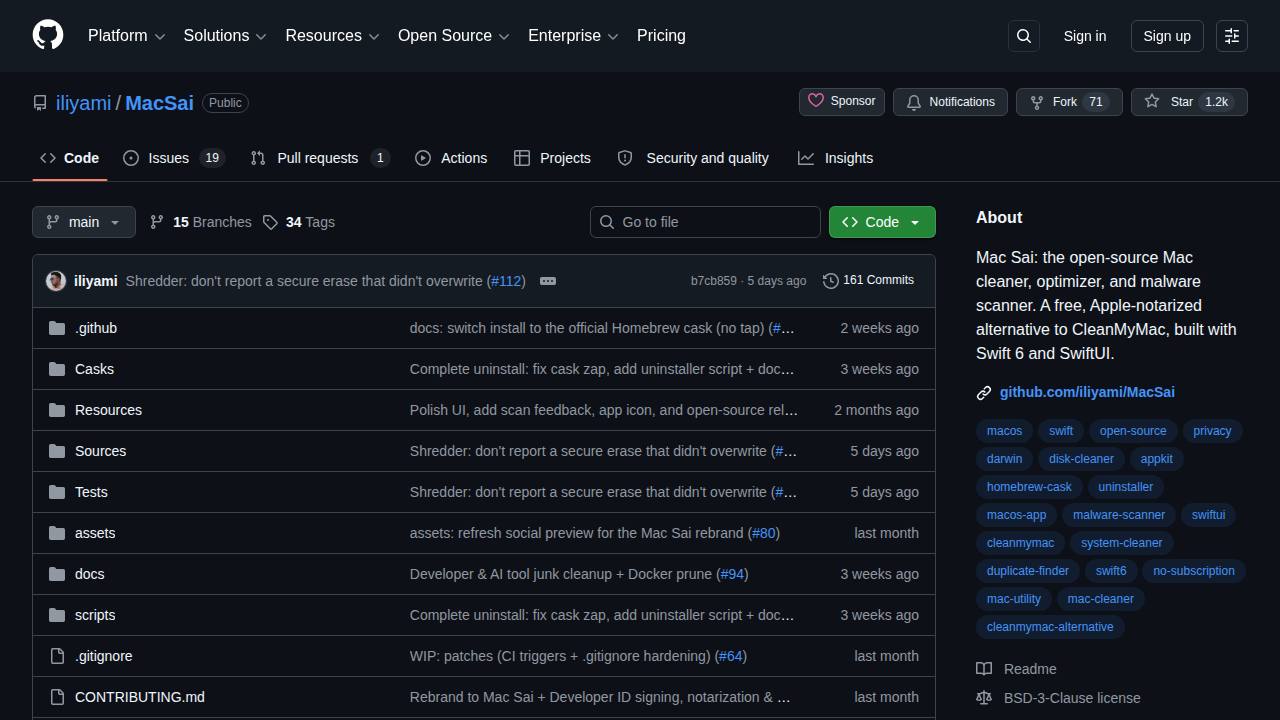The image size is (1280, 720).
Task: Click the Sign up button
Action: [x=1167, y=36]
